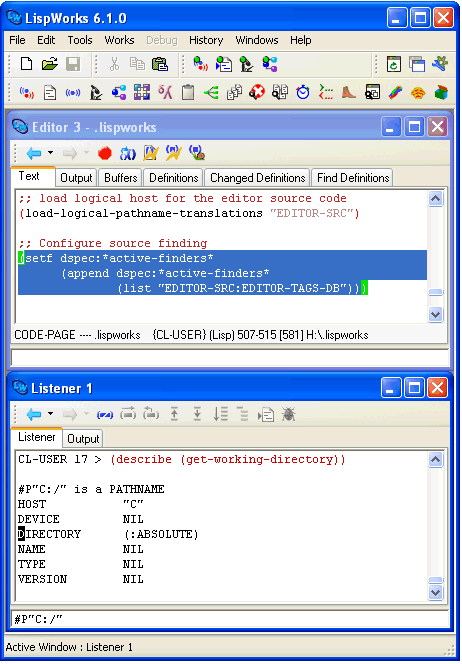The height and width of the screenshot is (664, 462).
Task: Click the stopwatch Profiler icon
Action: point(303,92)
